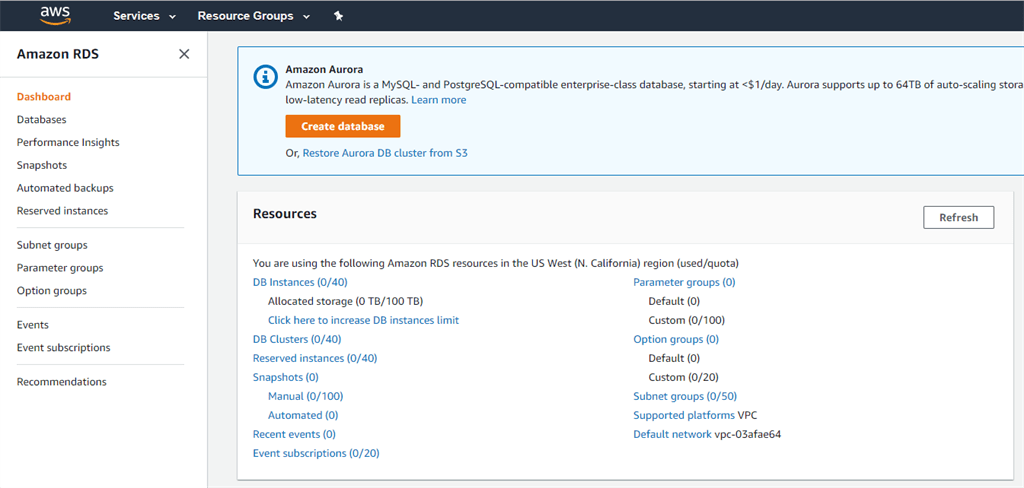Open the Recent events (0) link

pos(294,434)
